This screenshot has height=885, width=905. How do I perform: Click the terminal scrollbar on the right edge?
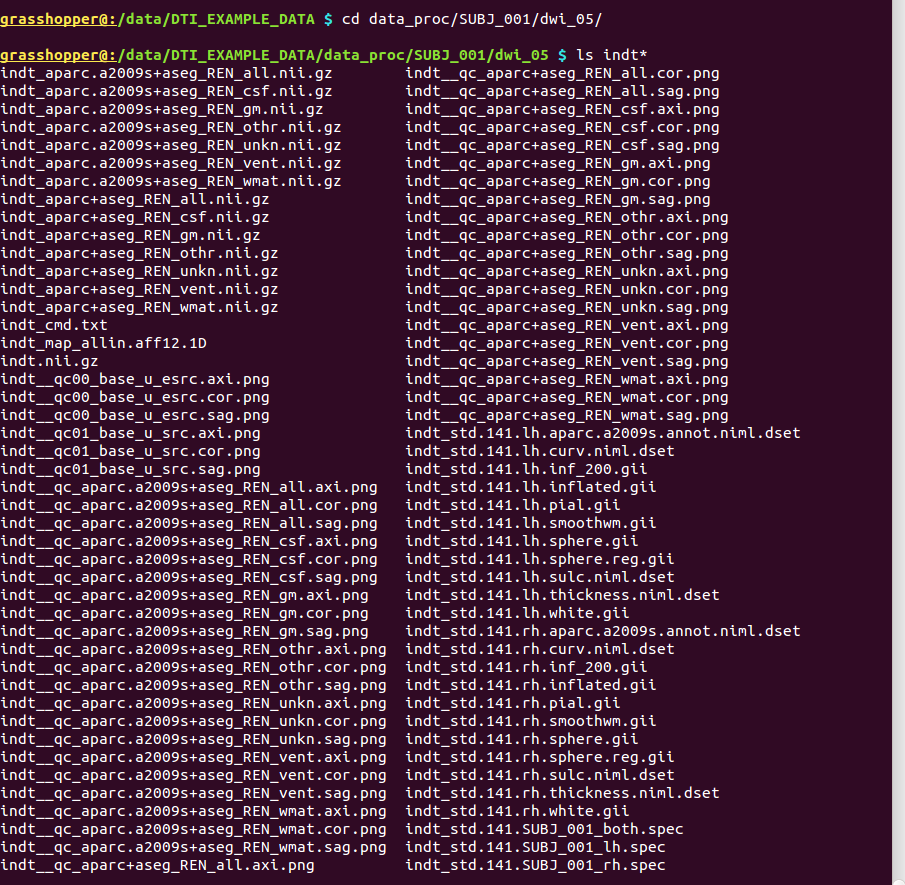(898, 442)
